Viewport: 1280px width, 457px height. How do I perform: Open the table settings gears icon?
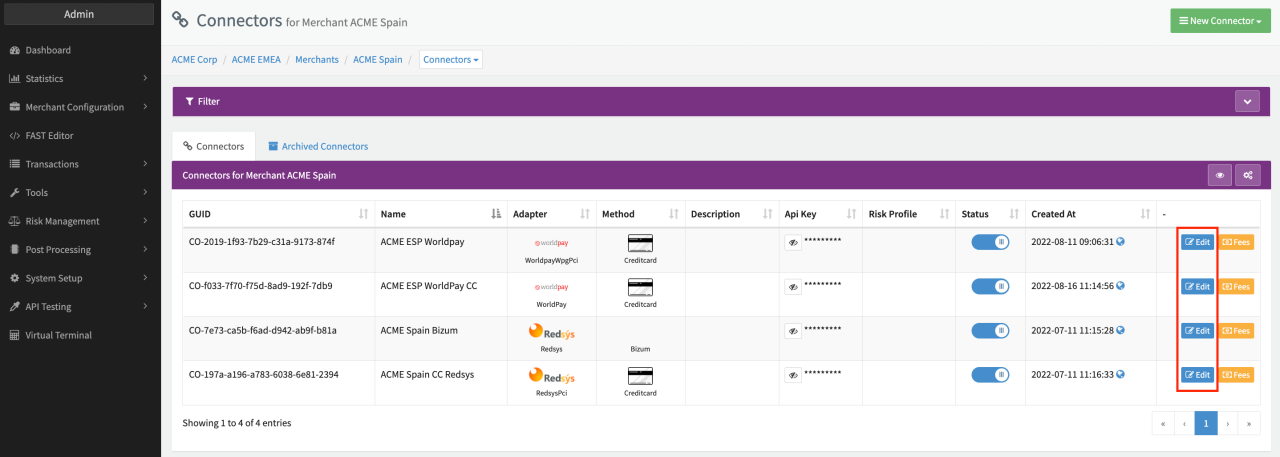pos(1247,175)
